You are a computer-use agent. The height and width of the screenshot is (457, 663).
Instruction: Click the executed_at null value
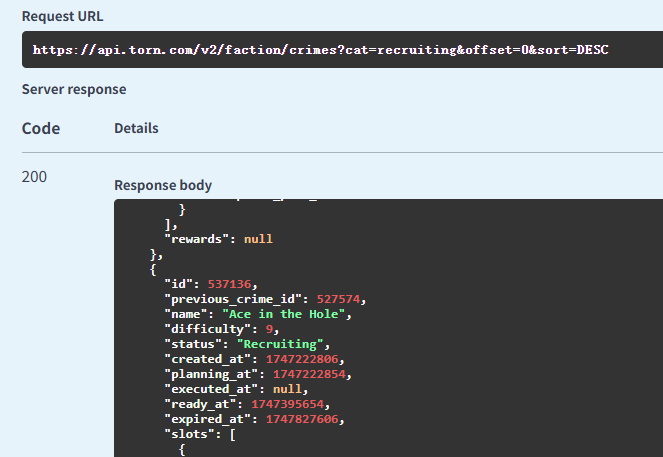[x=288, y=389]
